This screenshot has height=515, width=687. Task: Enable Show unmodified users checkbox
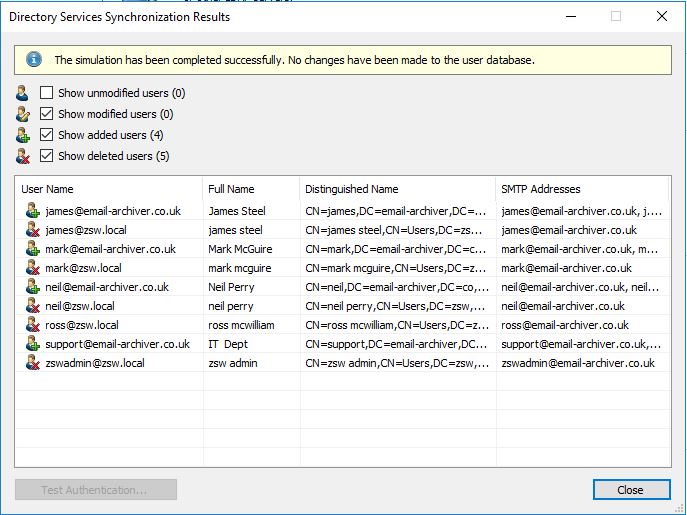point(46,92)
